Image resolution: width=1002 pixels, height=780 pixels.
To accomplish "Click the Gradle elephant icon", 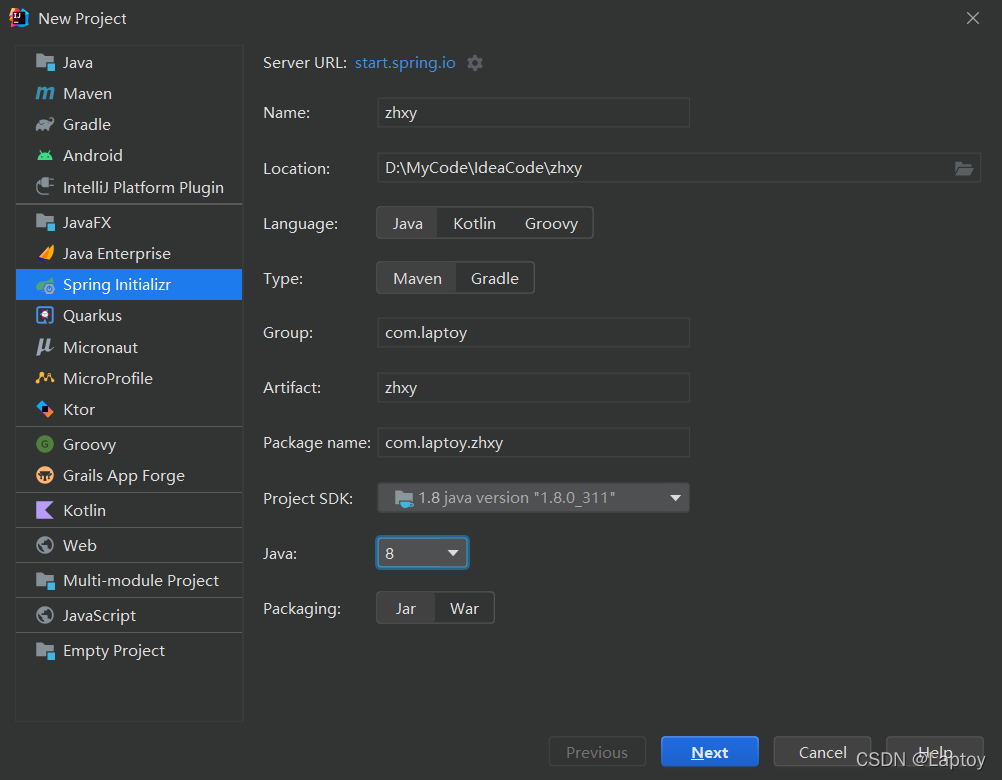I will [45, 124].
